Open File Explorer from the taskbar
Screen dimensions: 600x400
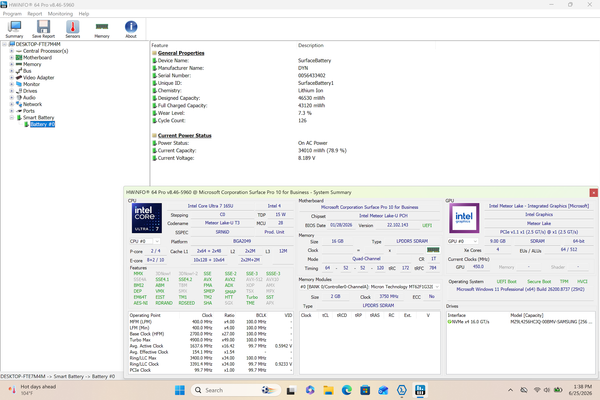tap(328, 390)
